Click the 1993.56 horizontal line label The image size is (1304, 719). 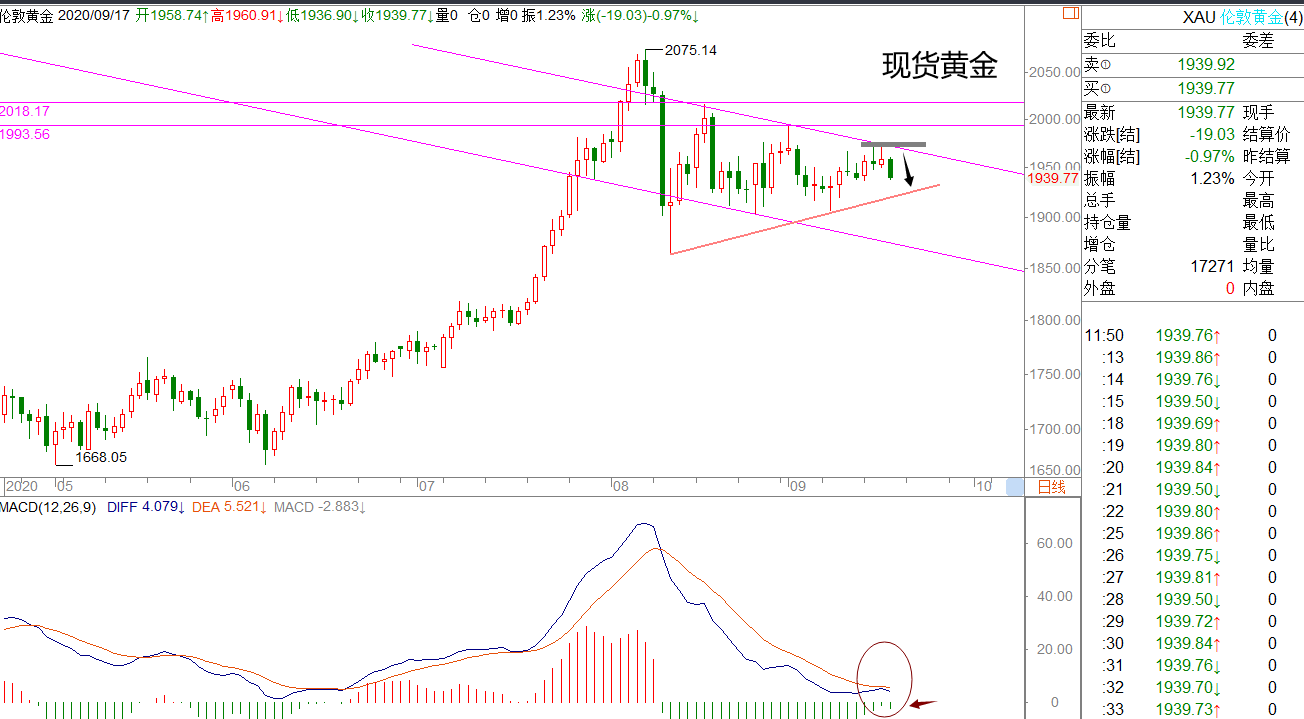[25, 134]
